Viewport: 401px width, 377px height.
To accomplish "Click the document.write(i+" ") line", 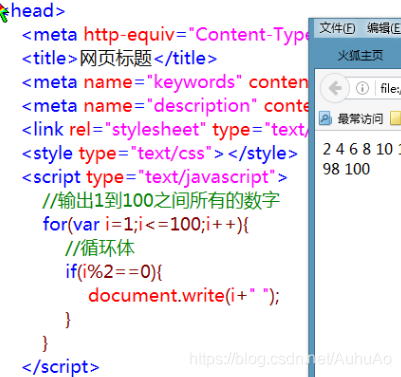I will click(x=184, y=296).
